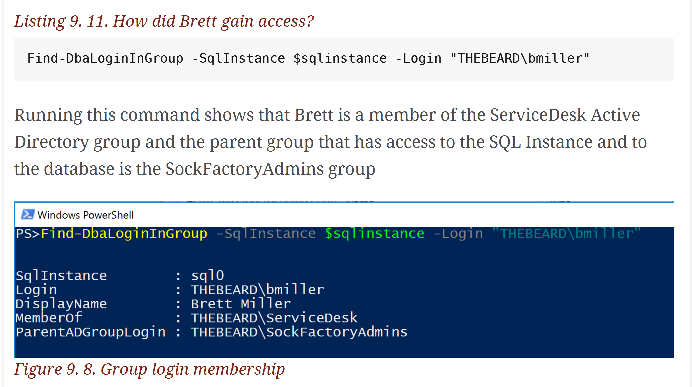The width and height of the screenshot is (692, 387).
Task: Click the 'SqlInstance' property name in output
Action: [x=61, y=276]
